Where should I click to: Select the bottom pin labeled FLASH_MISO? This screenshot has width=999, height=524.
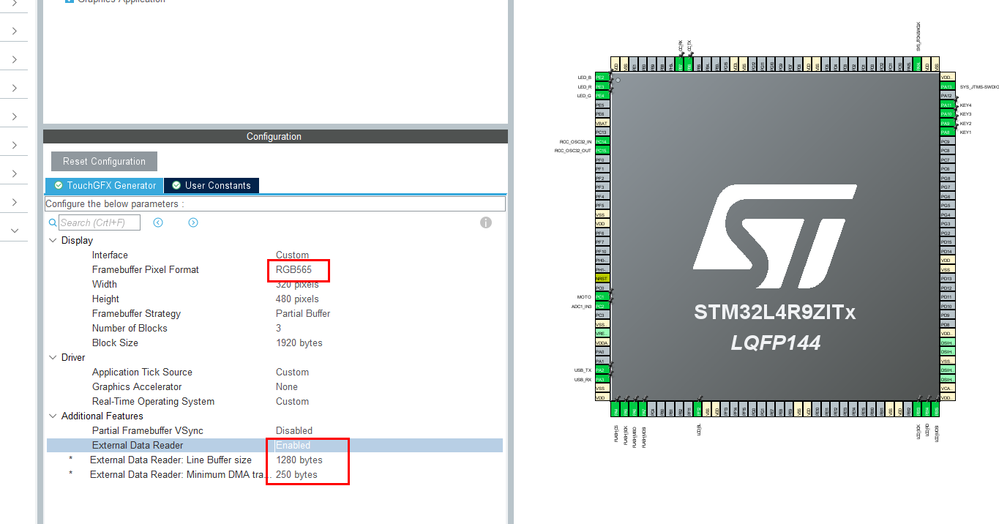633,409
